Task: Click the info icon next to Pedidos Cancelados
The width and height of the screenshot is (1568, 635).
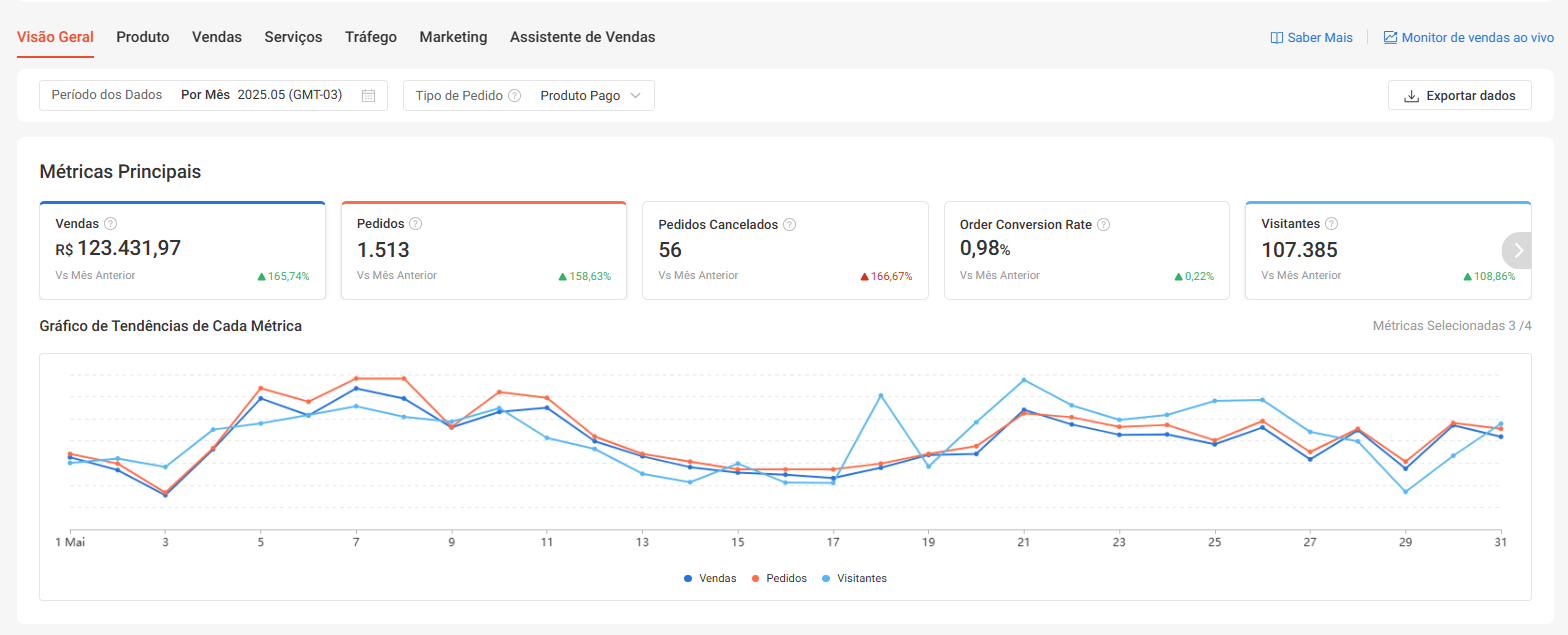Action: point(789,225)
